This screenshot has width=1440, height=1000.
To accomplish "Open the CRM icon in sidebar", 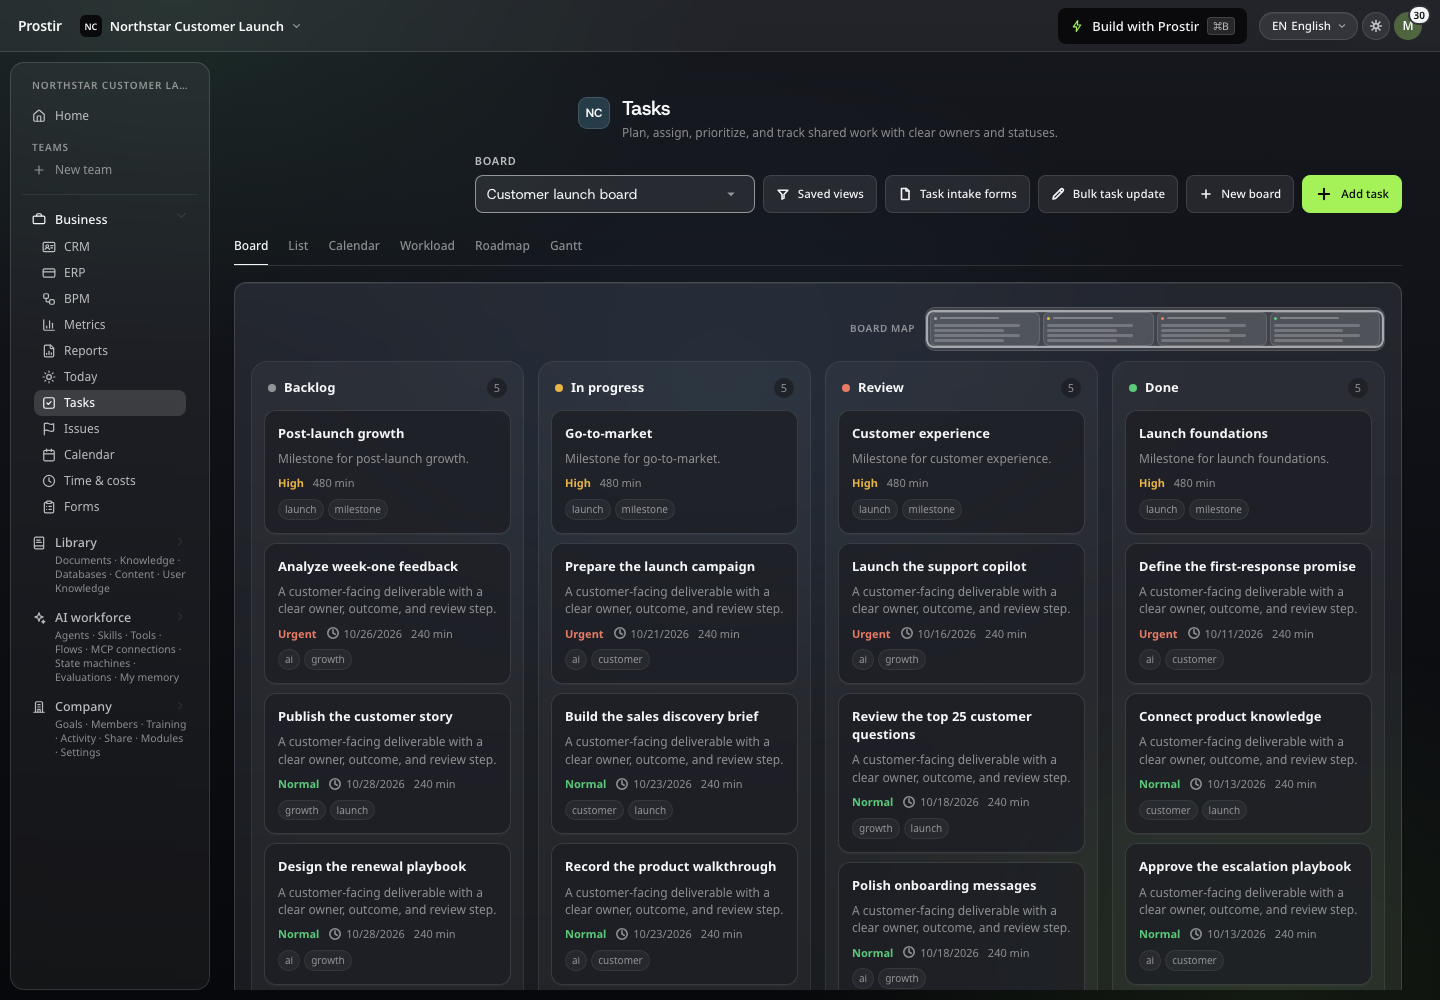I will click(x=48, y=247).
